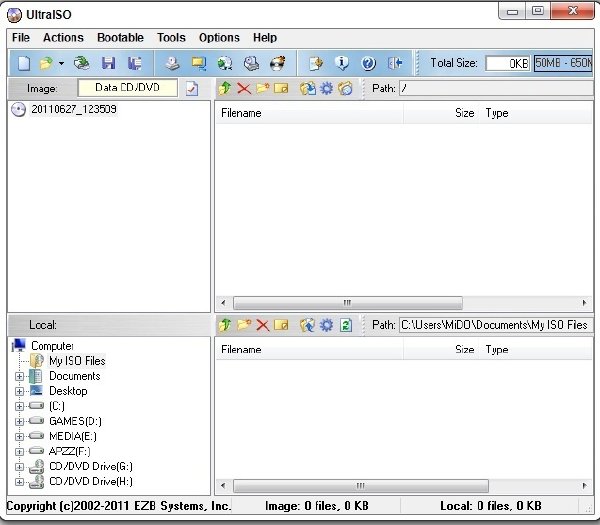Screen dimensions: 600x525
Task: Click the gear Properties icon in Image toolbar
Action: (326, 89)
